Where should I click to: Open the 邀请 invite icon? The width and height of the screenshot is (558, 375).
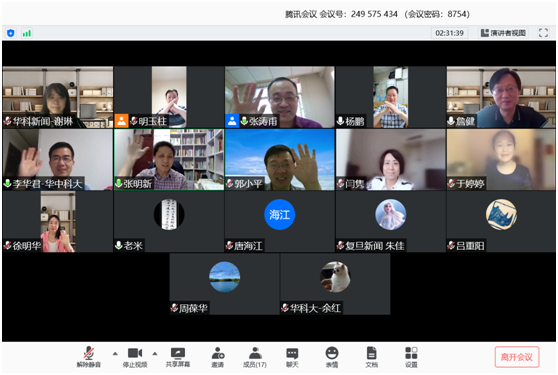coord(217,357)
